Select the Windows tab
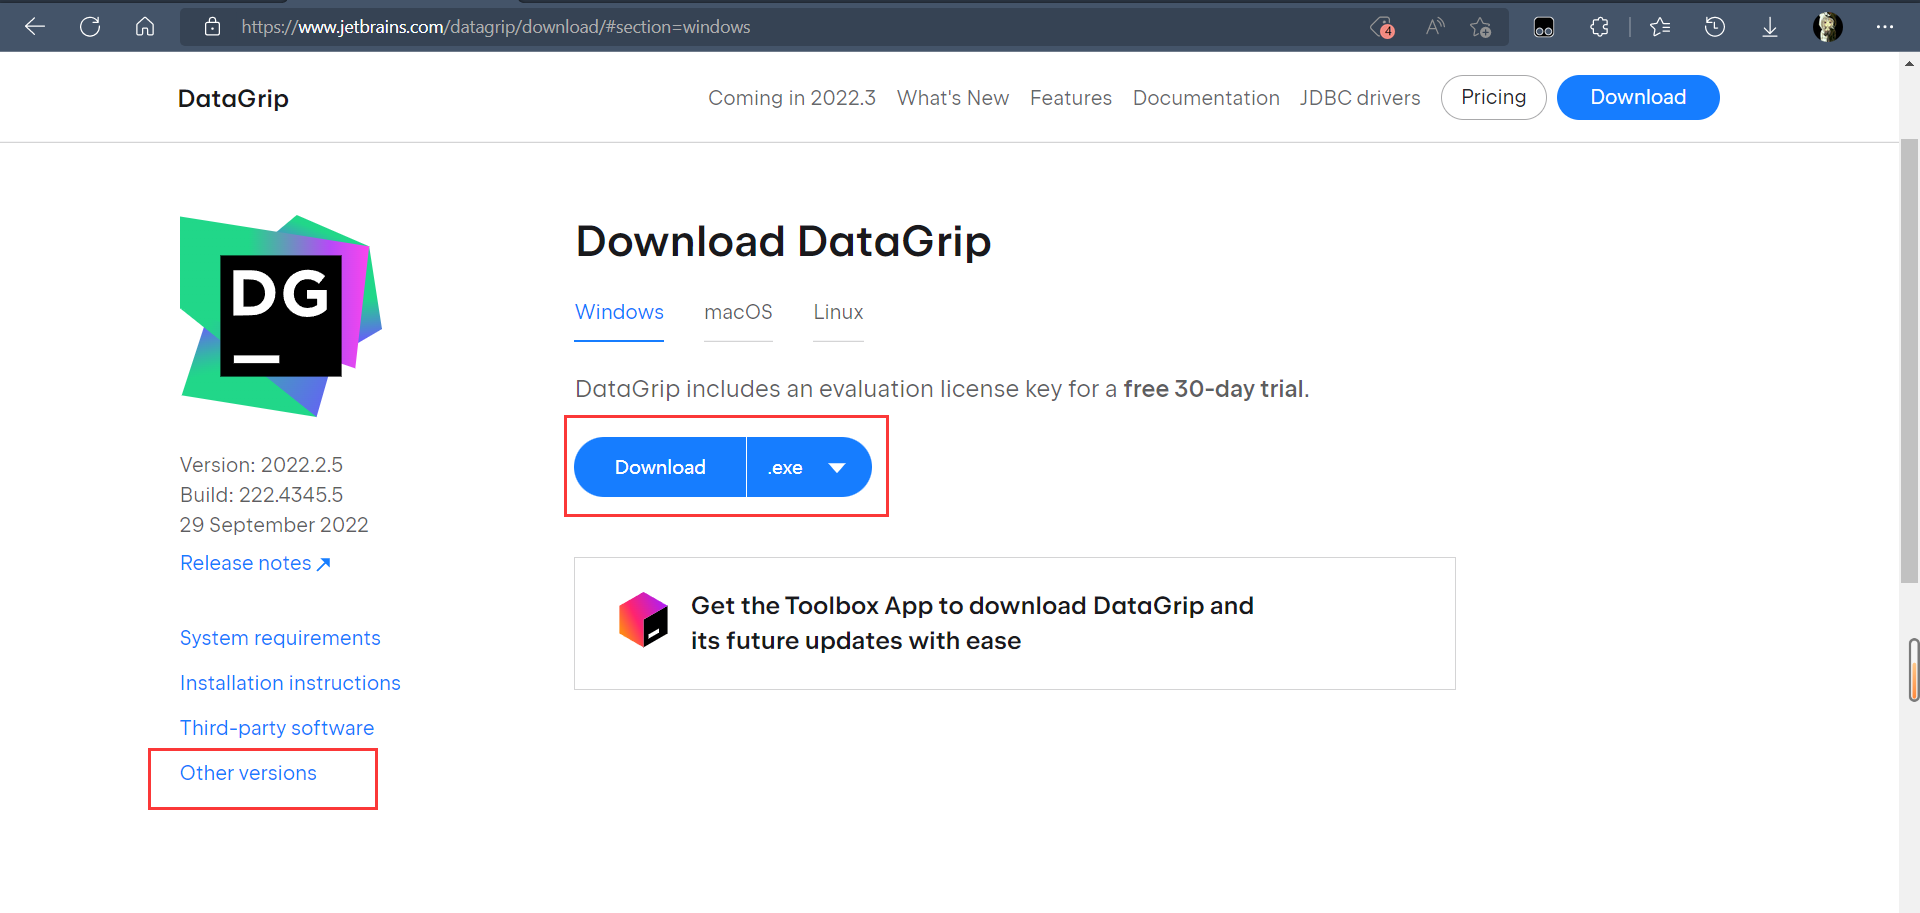Viewport: 1920px width, 913px height. [x=619, y=312]
